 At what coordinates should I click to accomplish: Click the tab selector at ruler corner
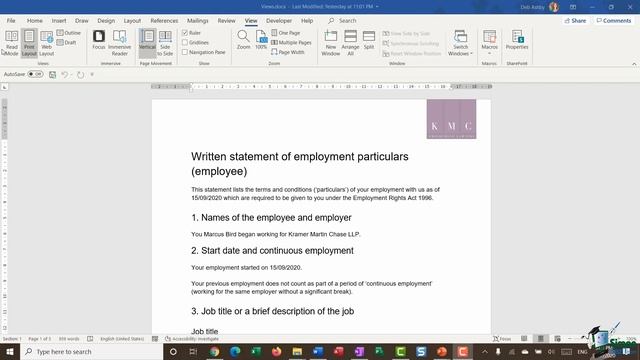coord(4,87)
